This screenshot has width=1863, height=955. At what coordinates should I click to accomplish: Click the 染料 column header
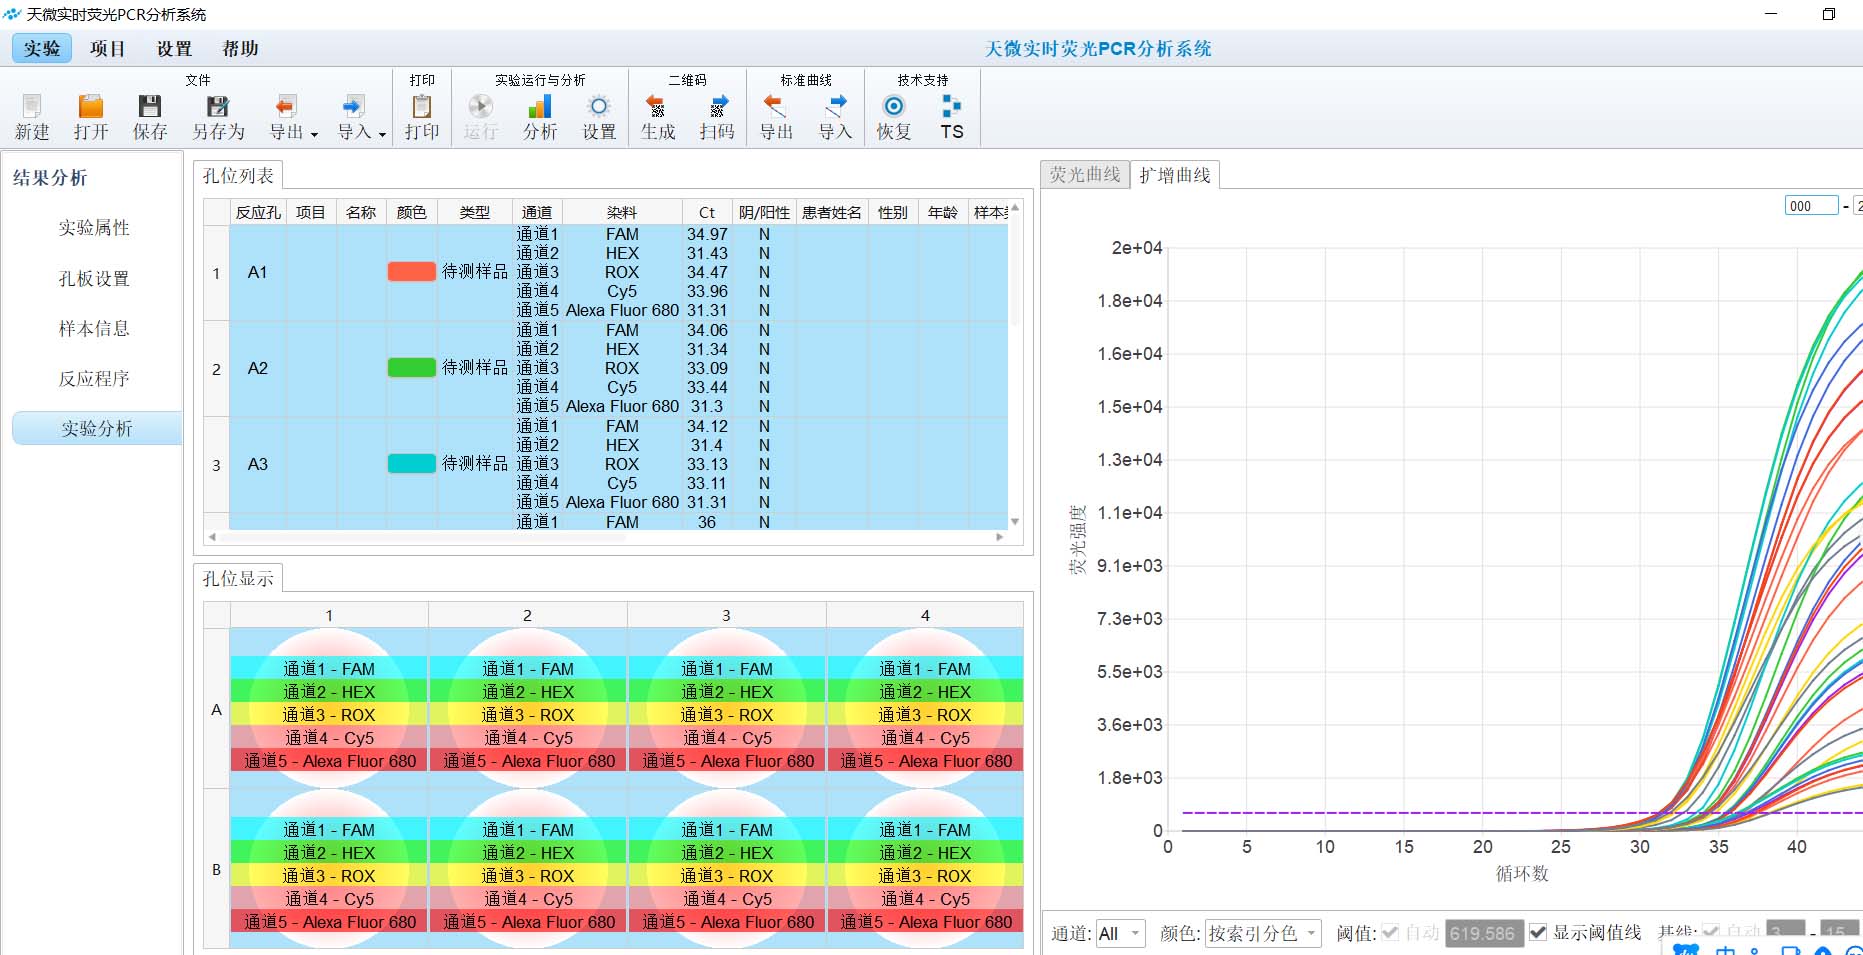[622, 212]
